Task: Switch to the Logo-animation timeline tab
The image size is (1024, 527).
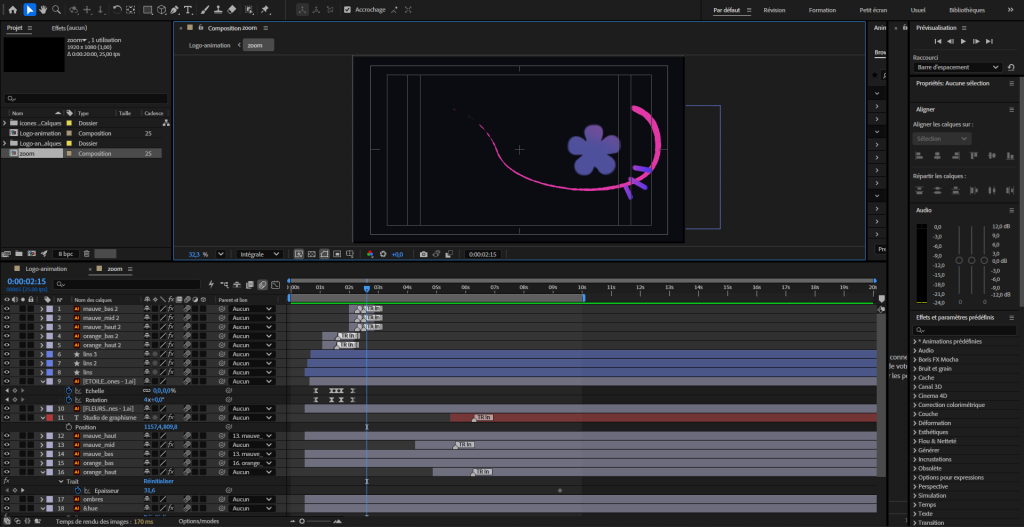Action: coord(46,269)
